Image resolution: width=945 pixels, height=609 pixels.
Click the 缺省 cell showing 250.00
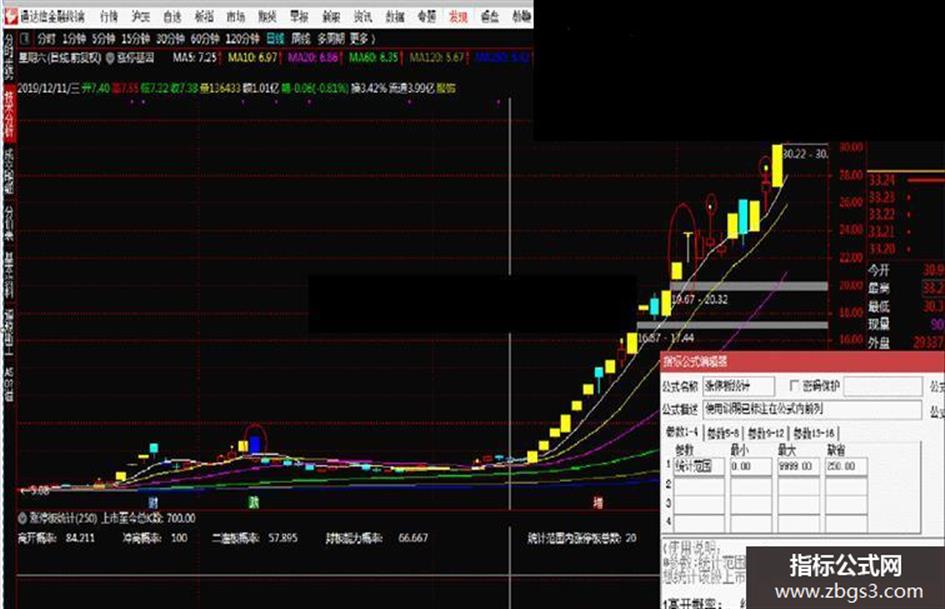pos(846,466)
